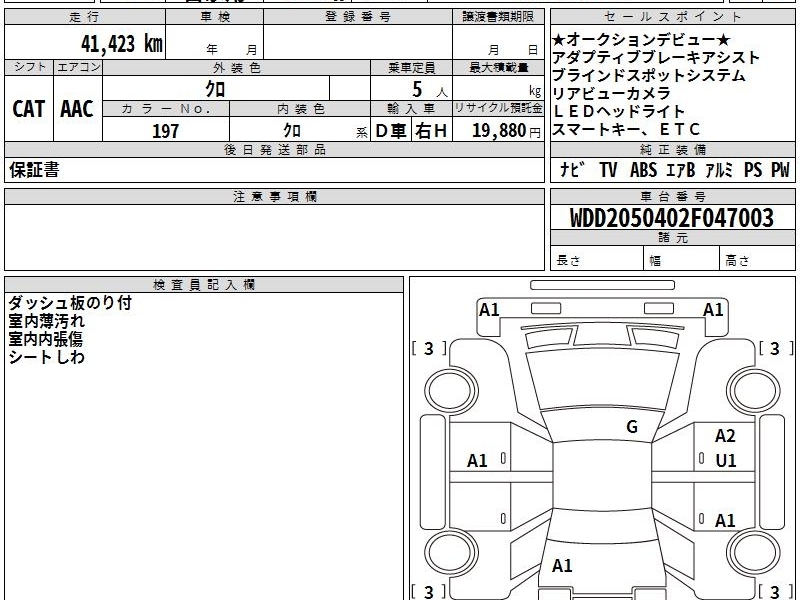Click the シフト header label
This screenshot has width=800, height=600.
point(29,67)
